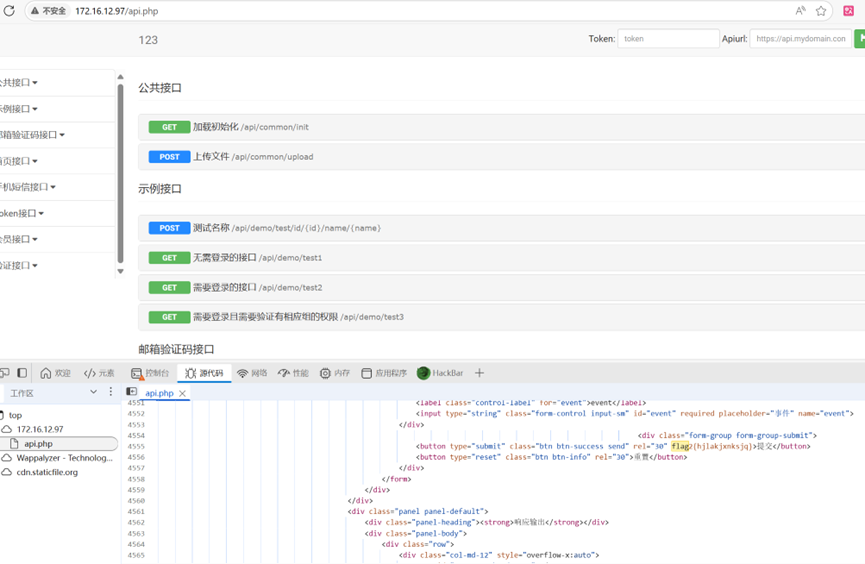The image size is (865, 564).
Task: Click the reset button code on line 4556
Action: 551,457
